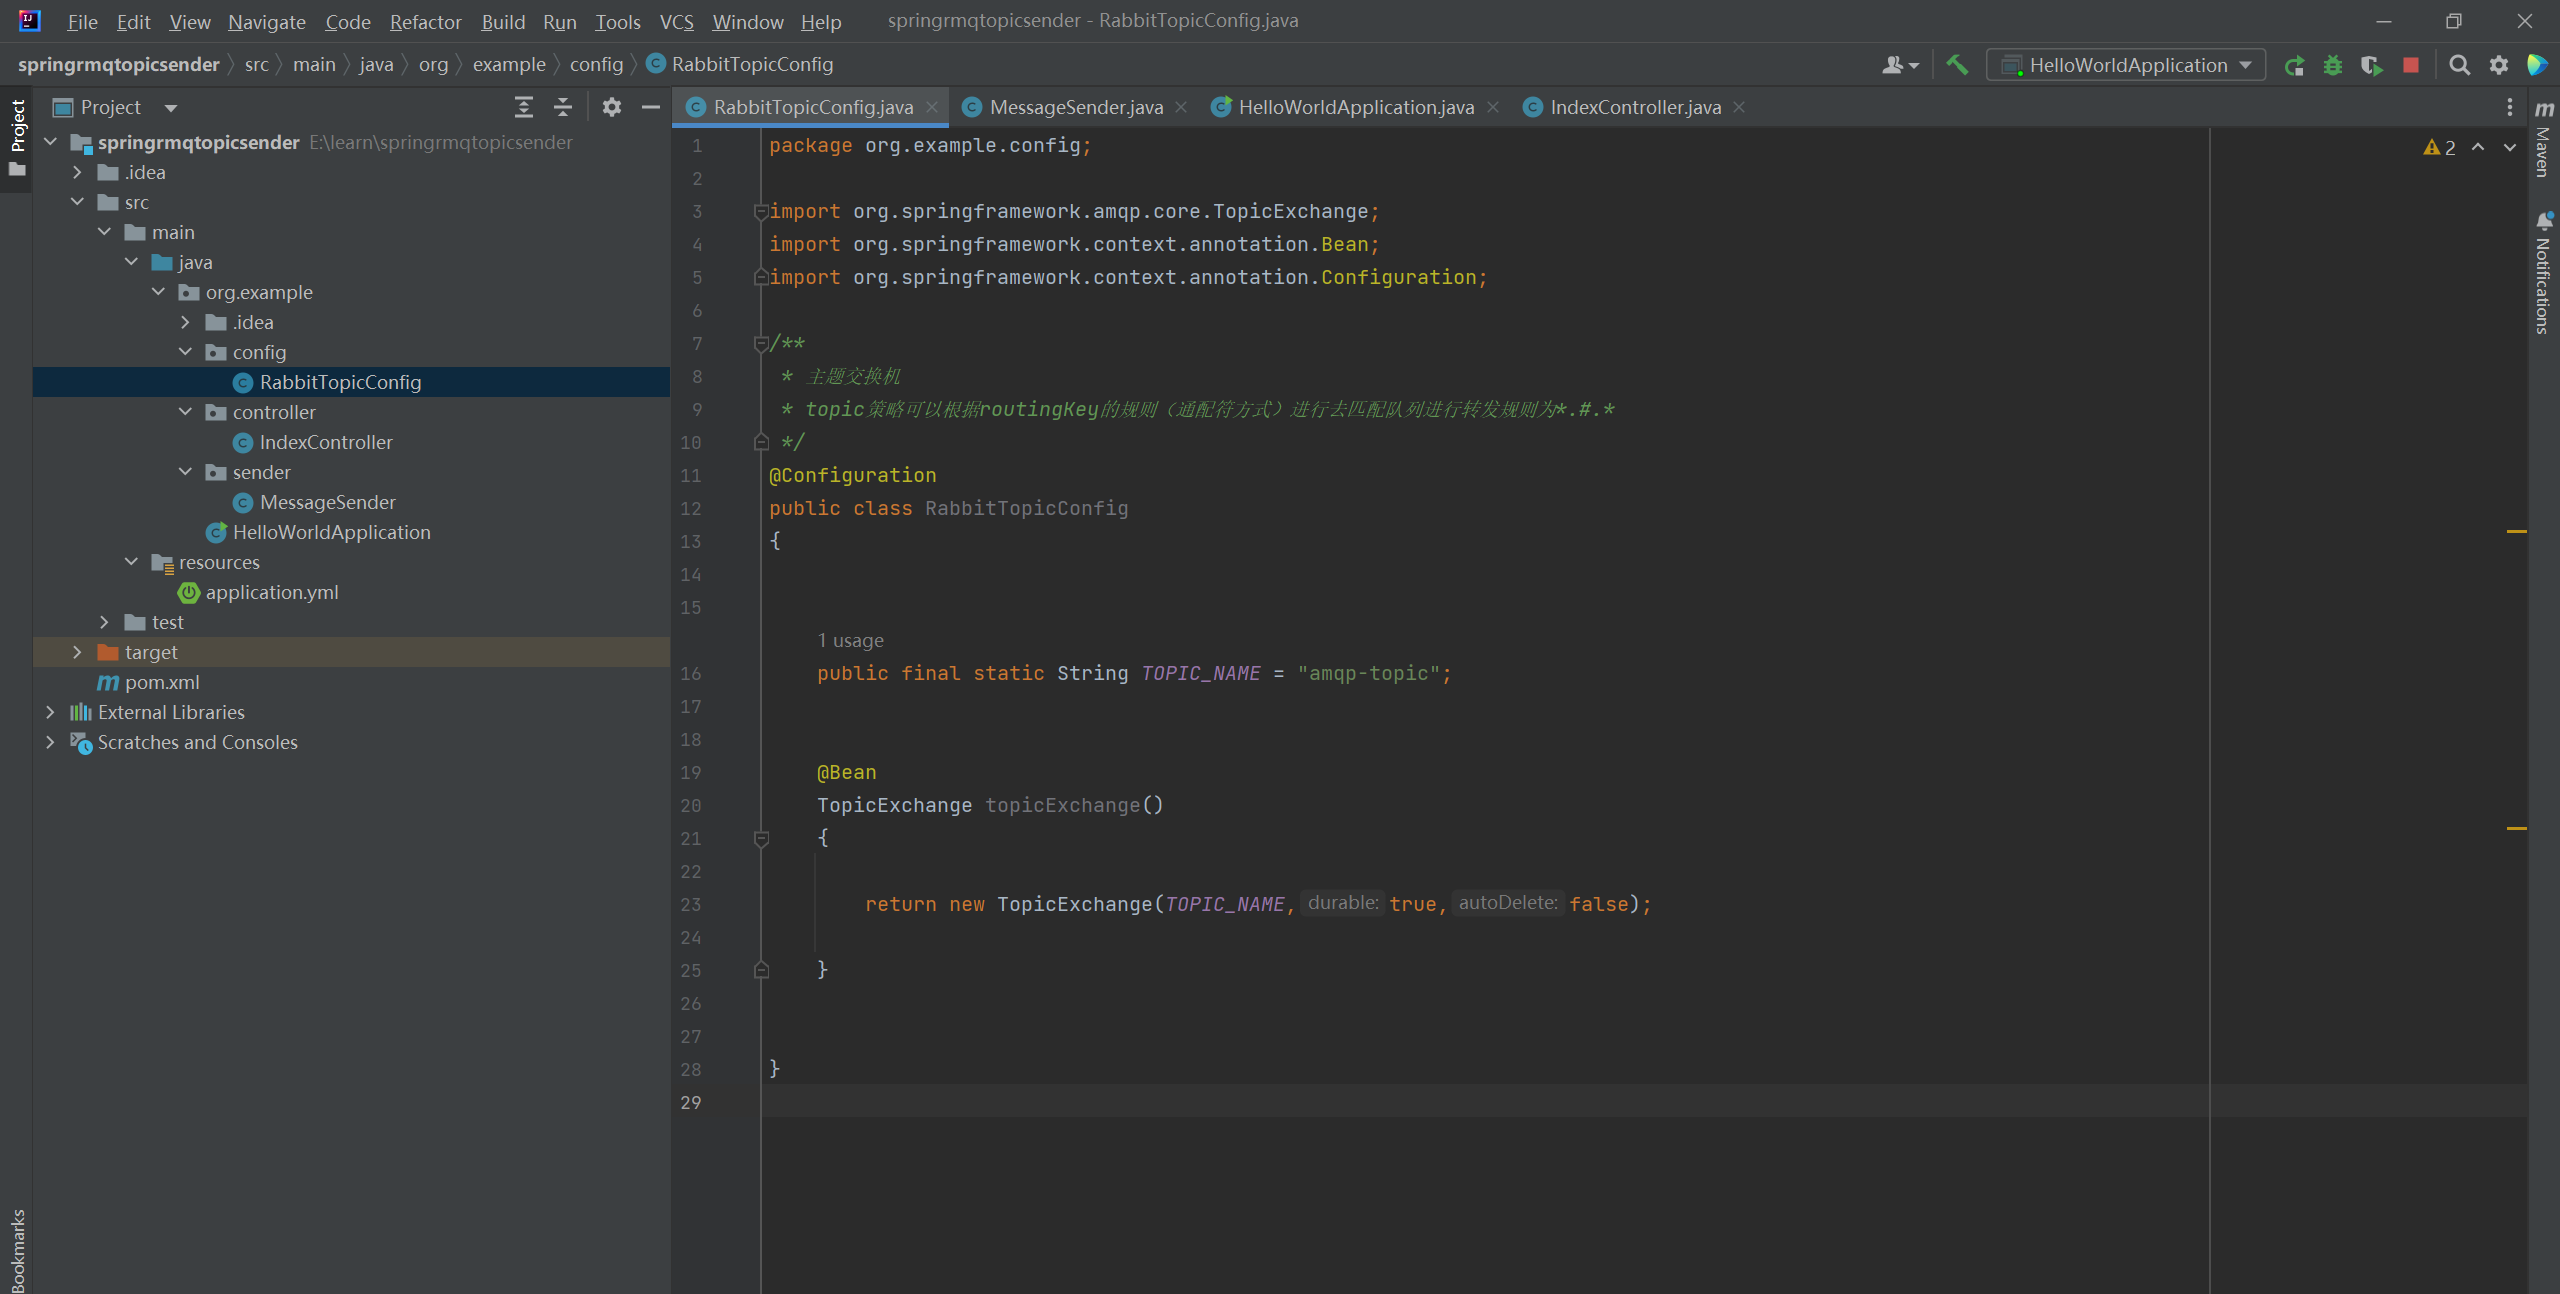Click config in the breadcrumb path
Screen dimensions: 2560x1294
pyautogui.click(x=596, y=65)
